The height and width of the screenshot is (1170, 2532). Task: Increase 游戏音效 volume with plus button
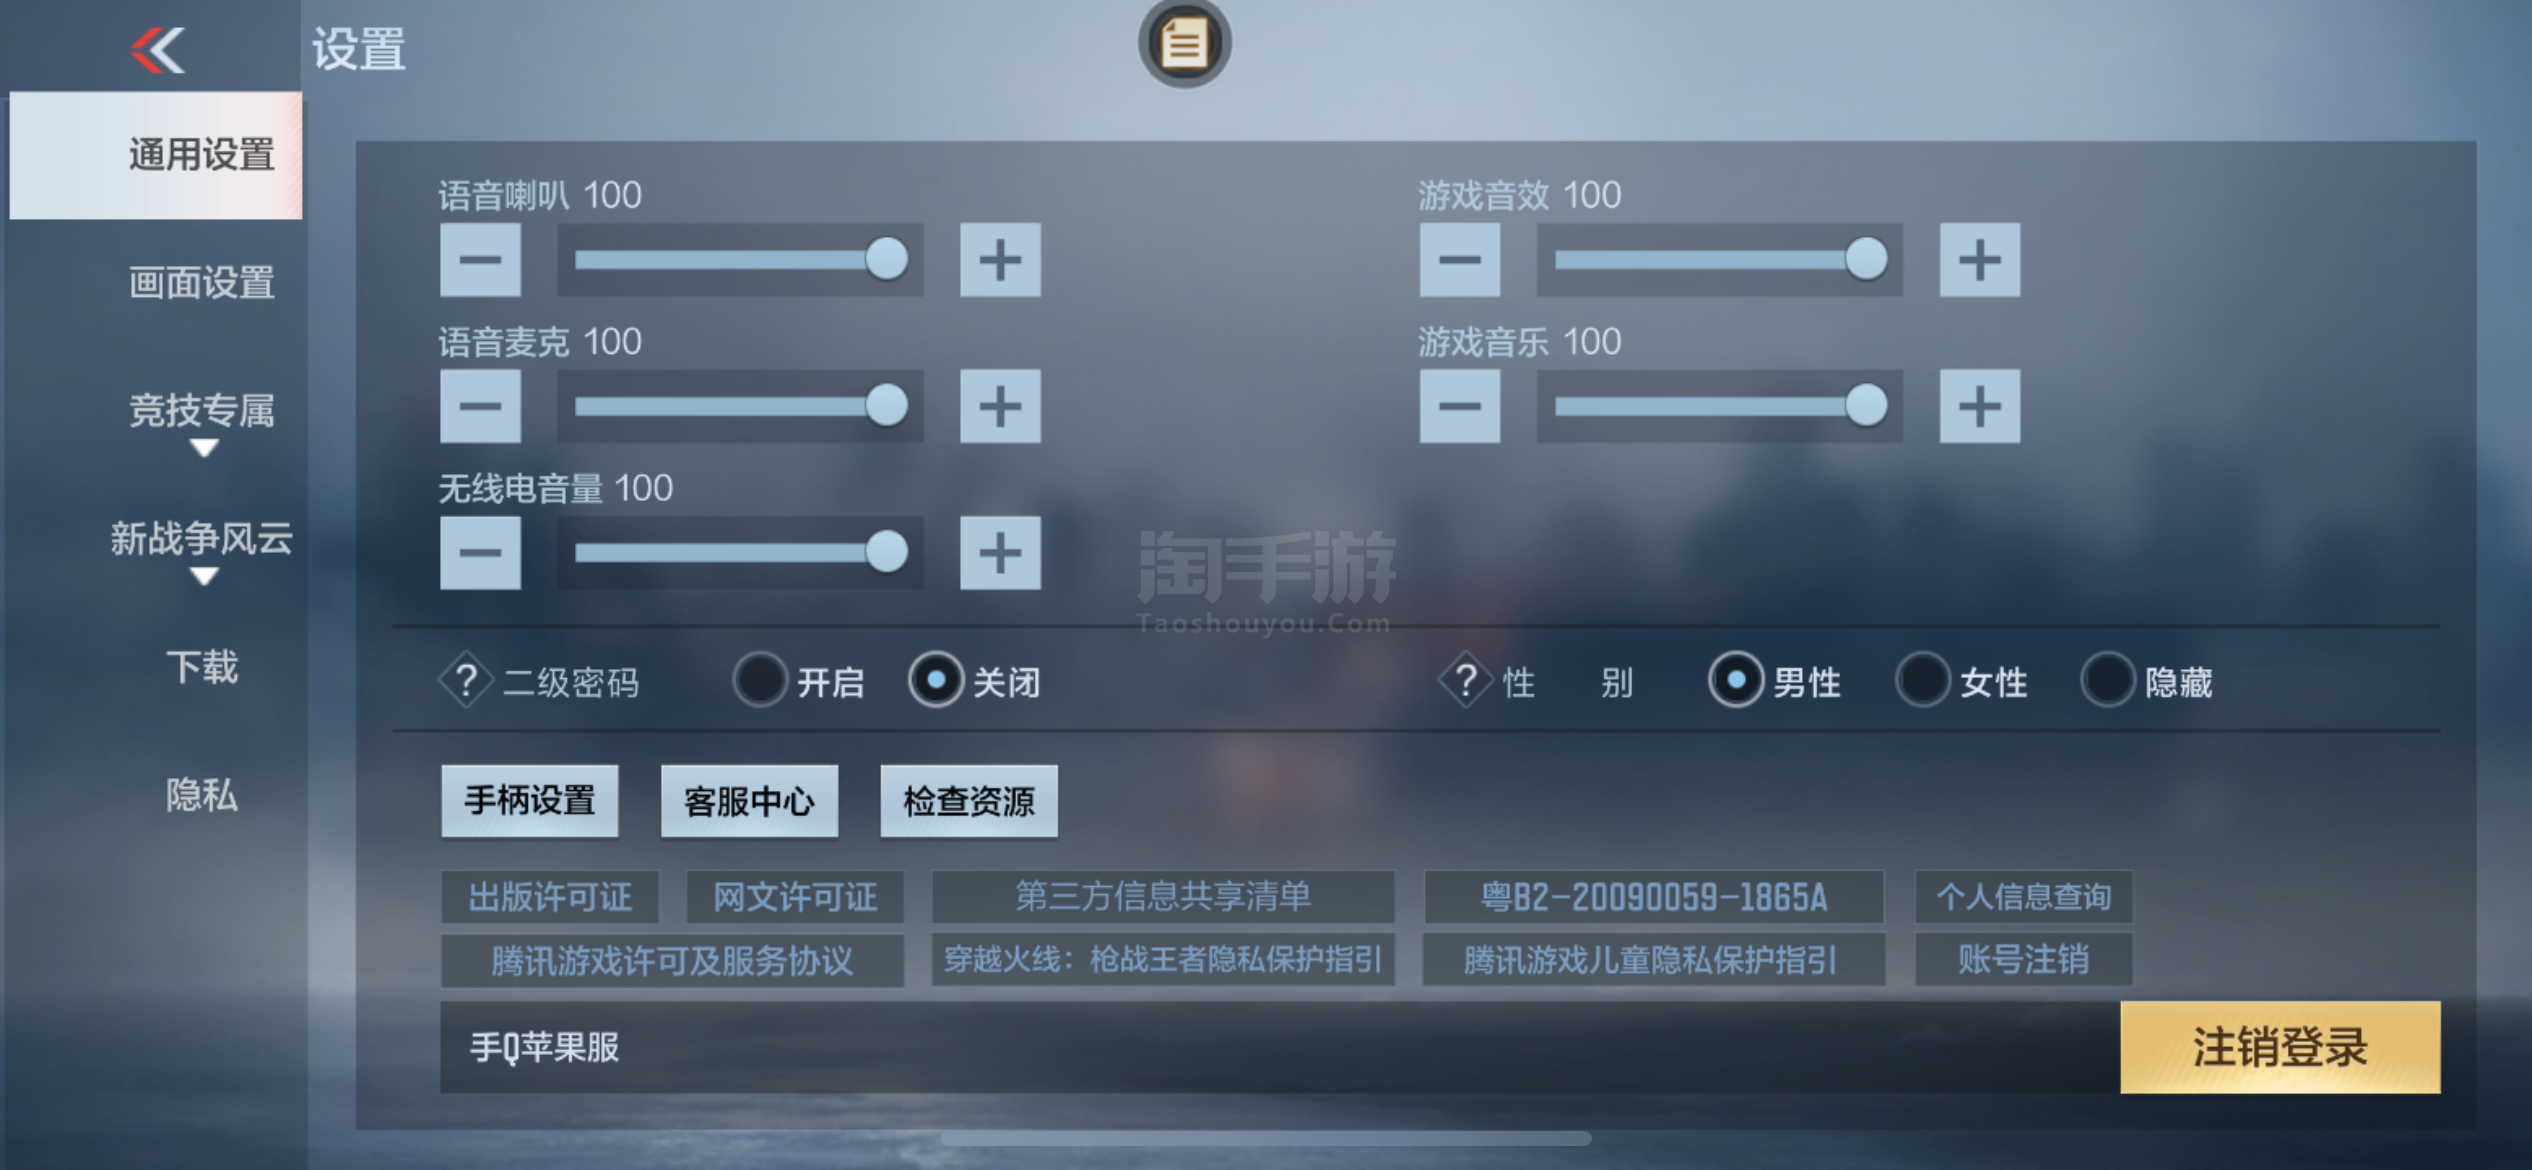tap(1980, 260)
